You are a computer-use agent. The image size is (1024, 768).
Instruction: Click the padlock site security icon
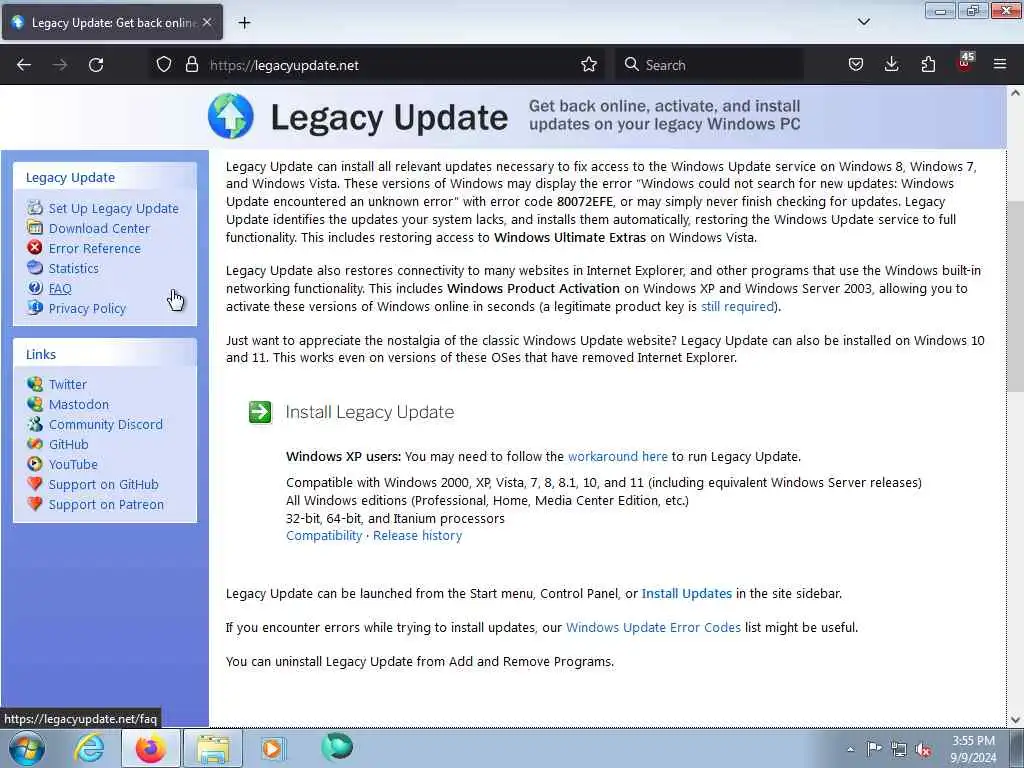click(x=191, y=65)
